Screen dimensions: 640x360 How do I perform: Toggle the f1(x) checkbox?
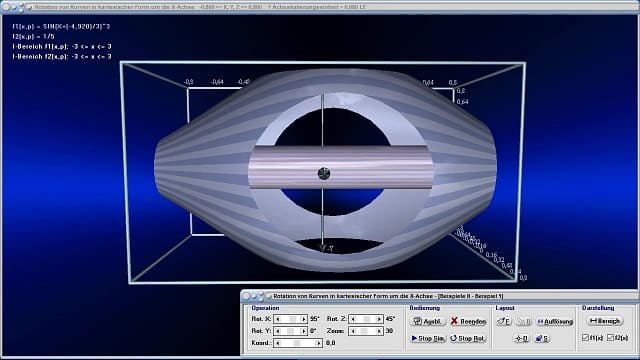point(585,338)
